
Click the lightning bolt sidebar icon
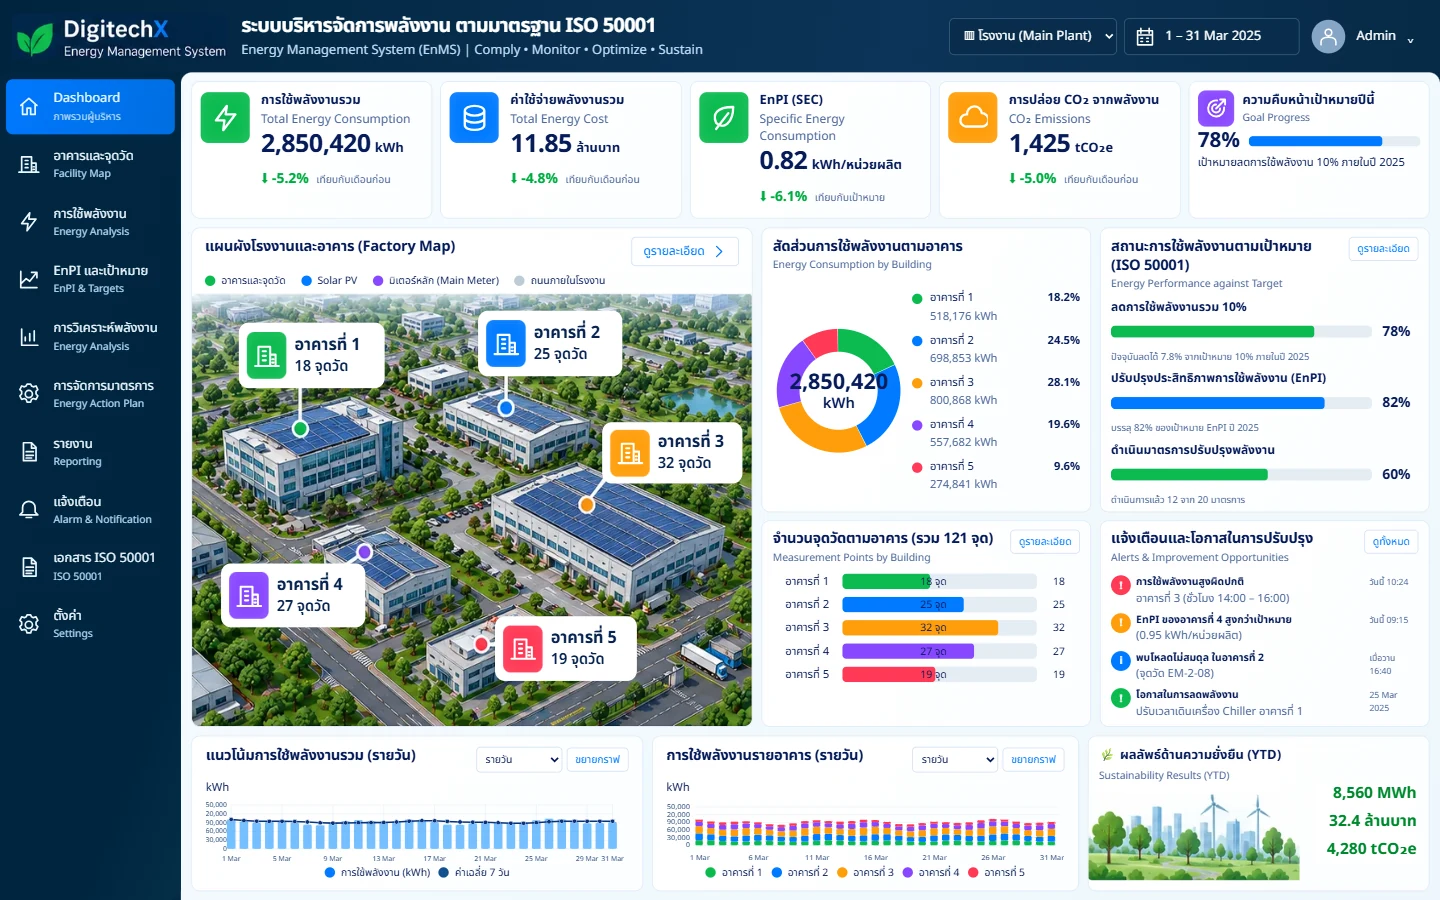tap(29, 222)
